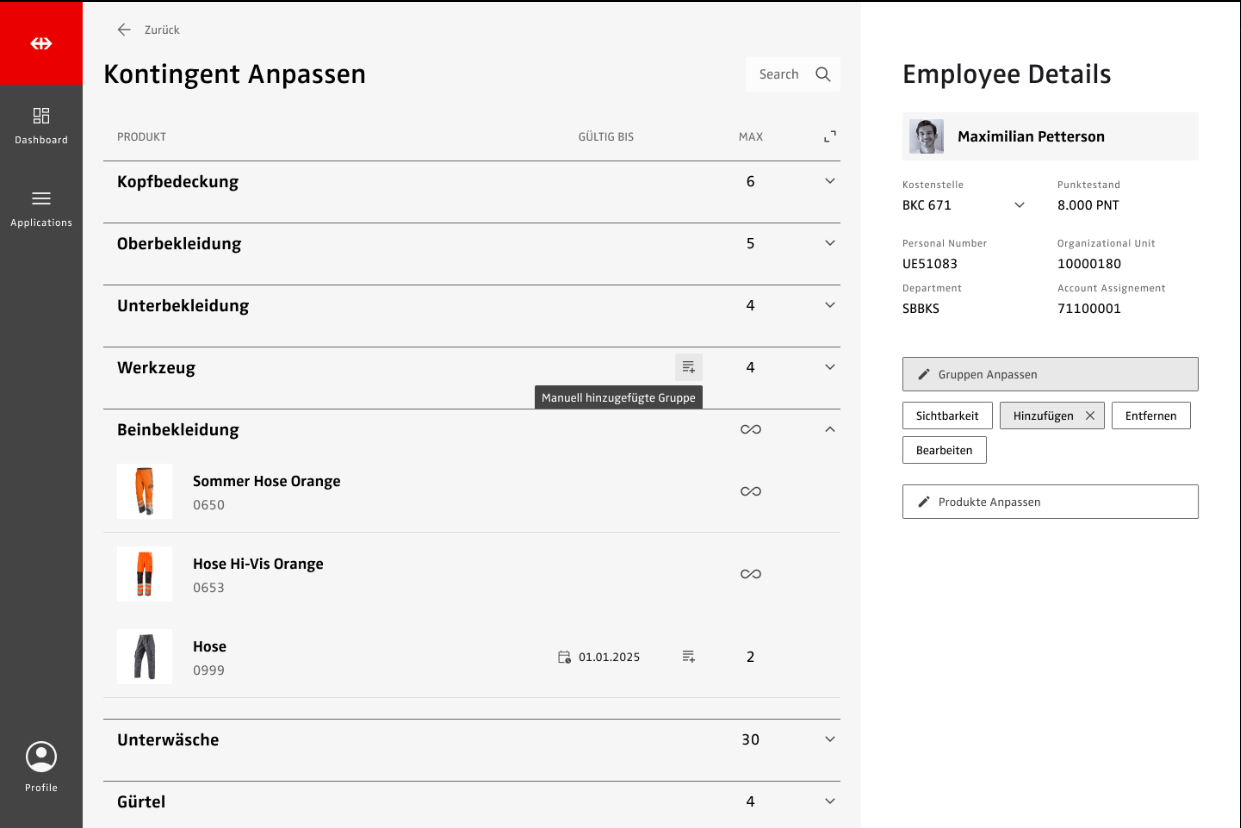Screen dimensions: 1241x828
Task: Click the manually added group icon on Werkzeug
Action: (x=688, y=367)
